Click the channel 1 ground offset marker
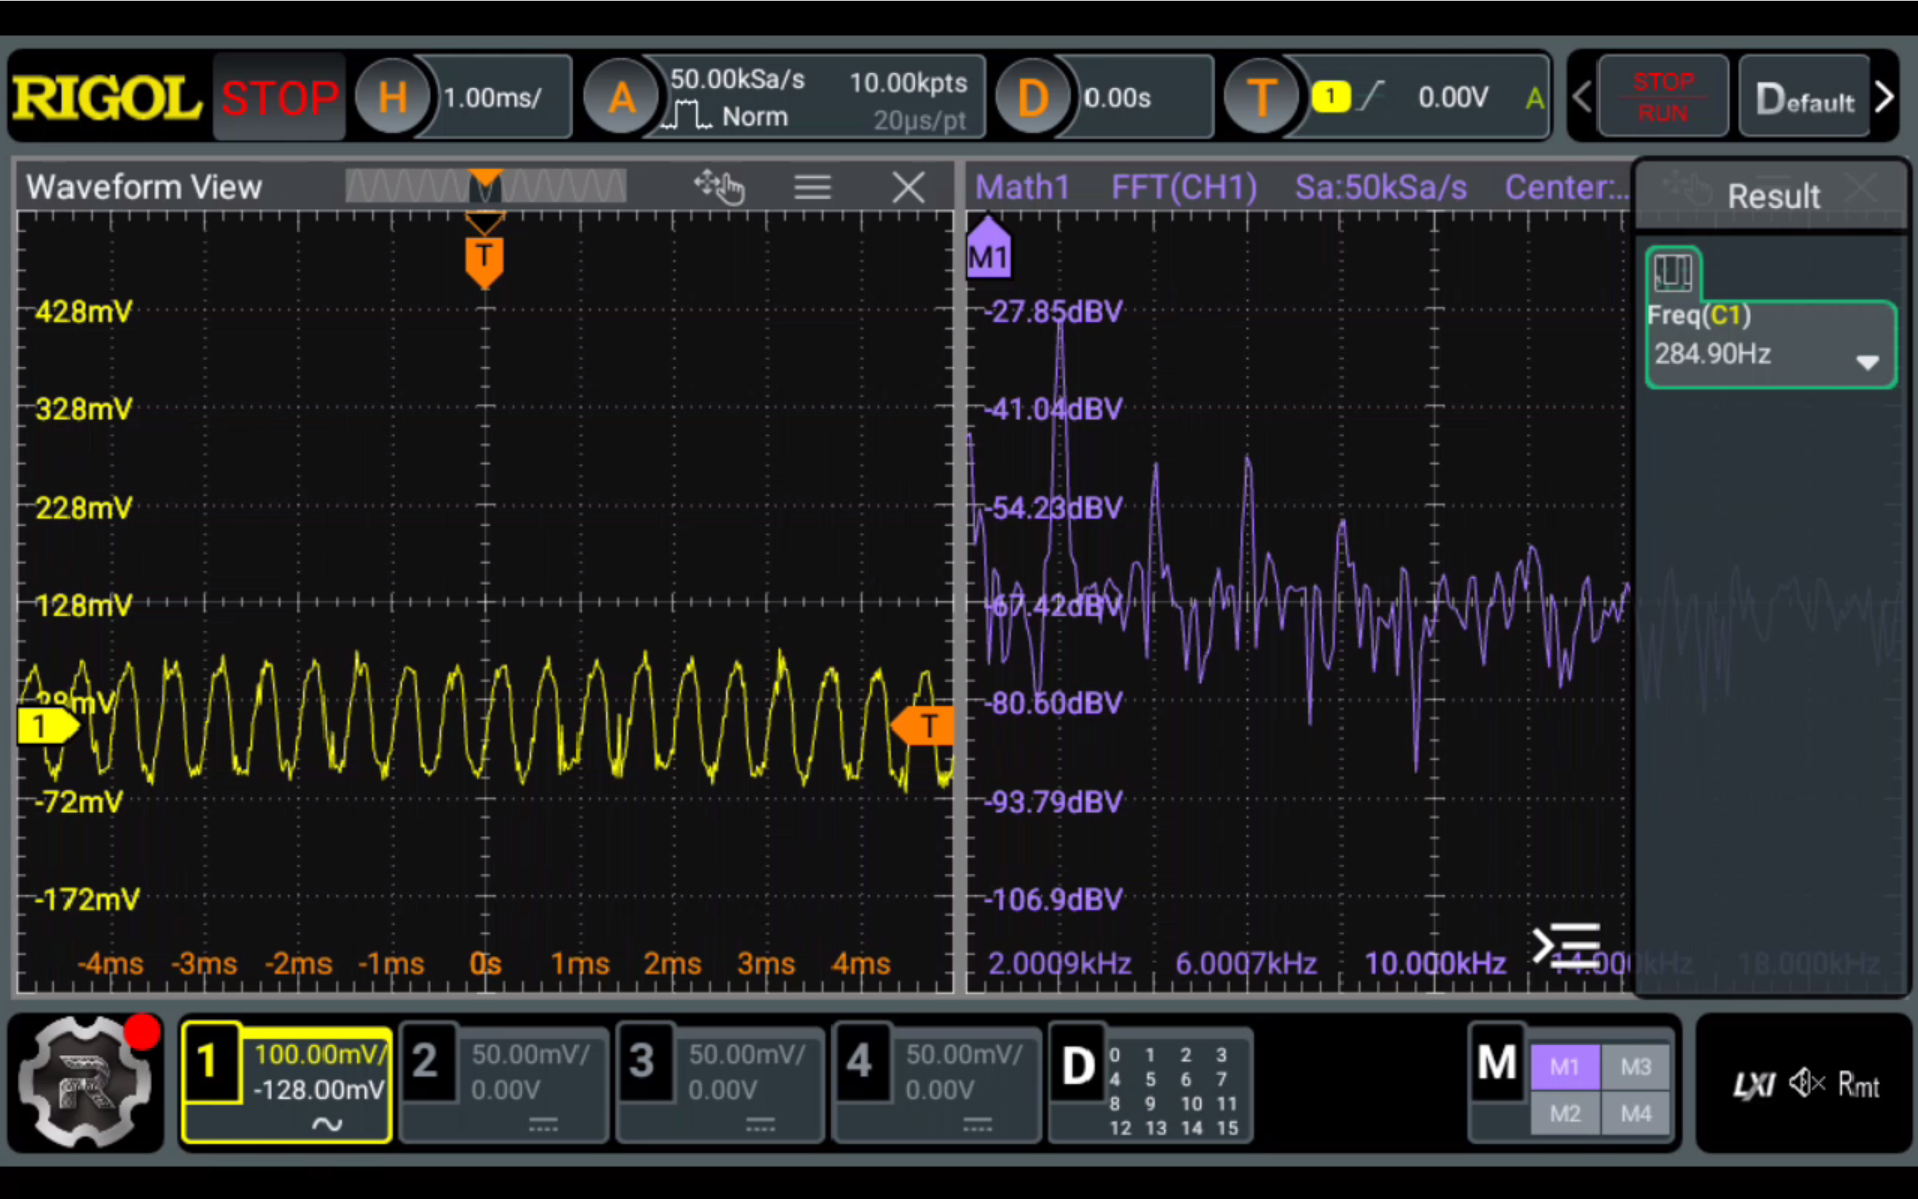Image resolution: width=1918 pixels, height=1199 pixels. (47, 726)
